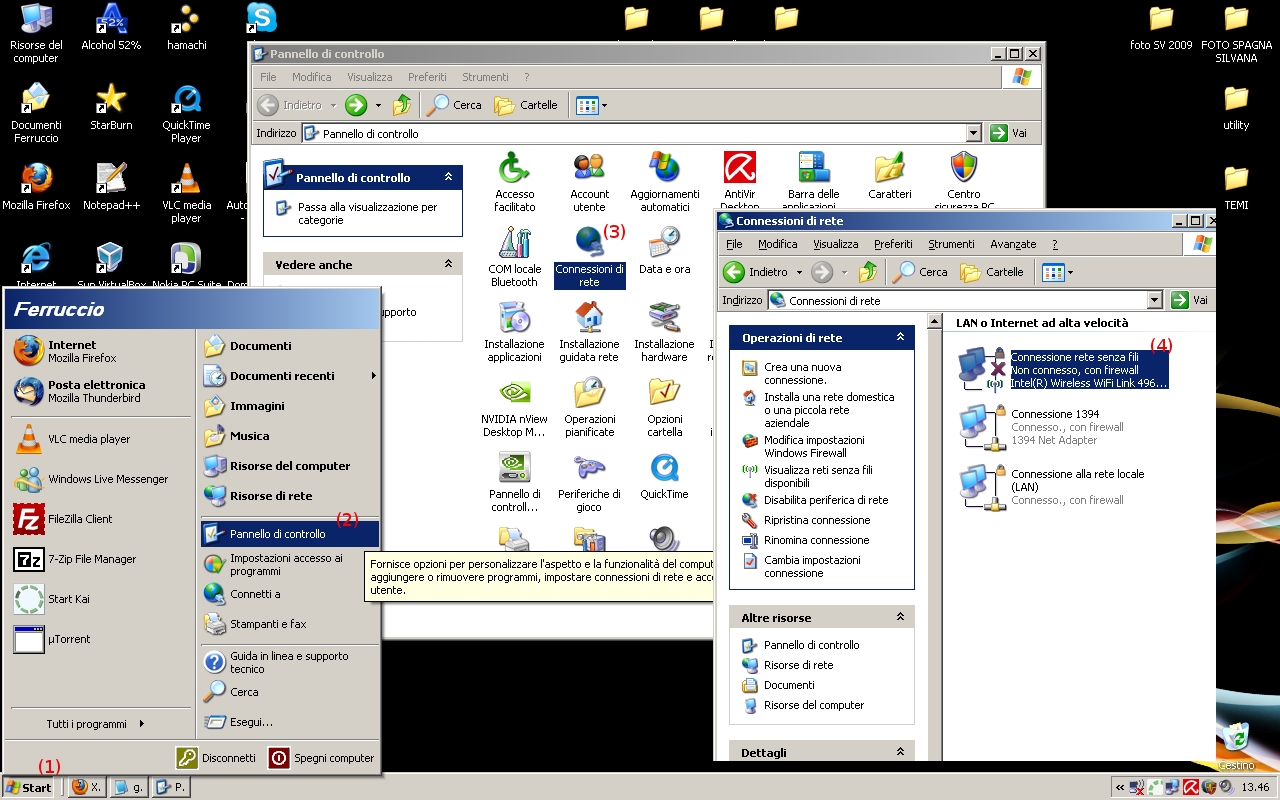Screen dimensions: 1280x800
Task: Click Visualizza reti senza fili disponibili
Action: click(x=818, y=476)
